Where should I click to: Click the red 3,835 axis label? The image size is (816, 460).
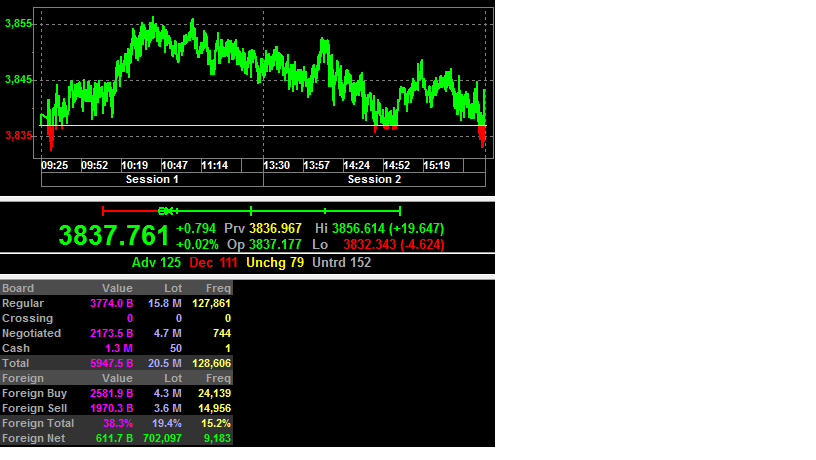[x=18, y=136]
